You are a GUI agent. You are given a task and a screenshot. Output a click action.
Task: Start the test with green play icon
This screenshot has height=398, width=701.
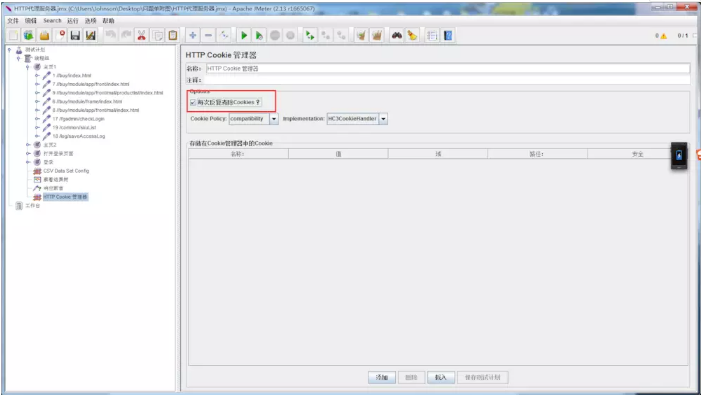pyautogui.click(x=244, y=35)
